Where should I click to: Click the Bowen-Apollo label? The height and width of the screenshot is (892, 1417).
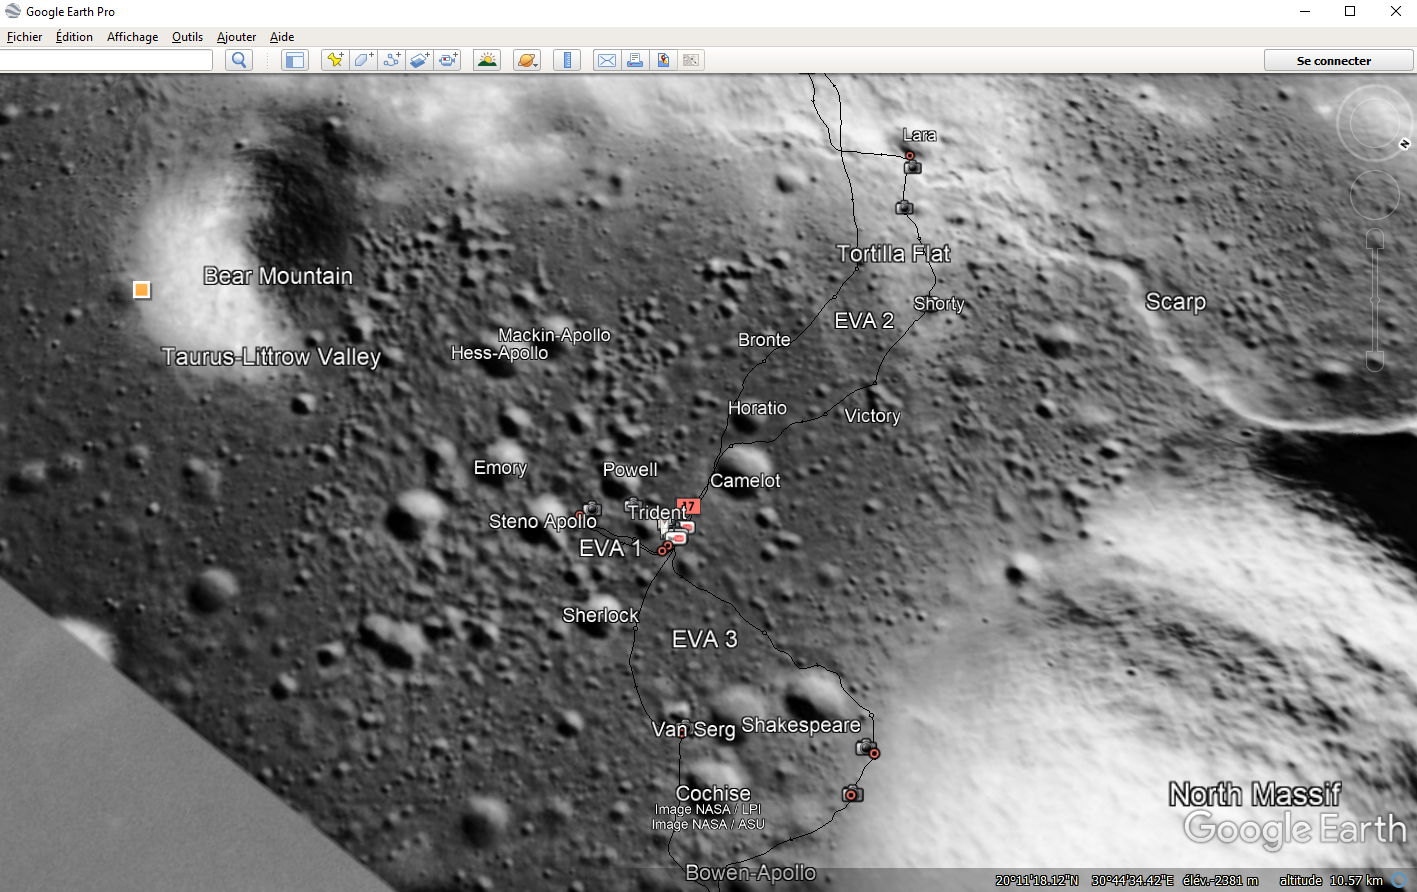(751, 873)
